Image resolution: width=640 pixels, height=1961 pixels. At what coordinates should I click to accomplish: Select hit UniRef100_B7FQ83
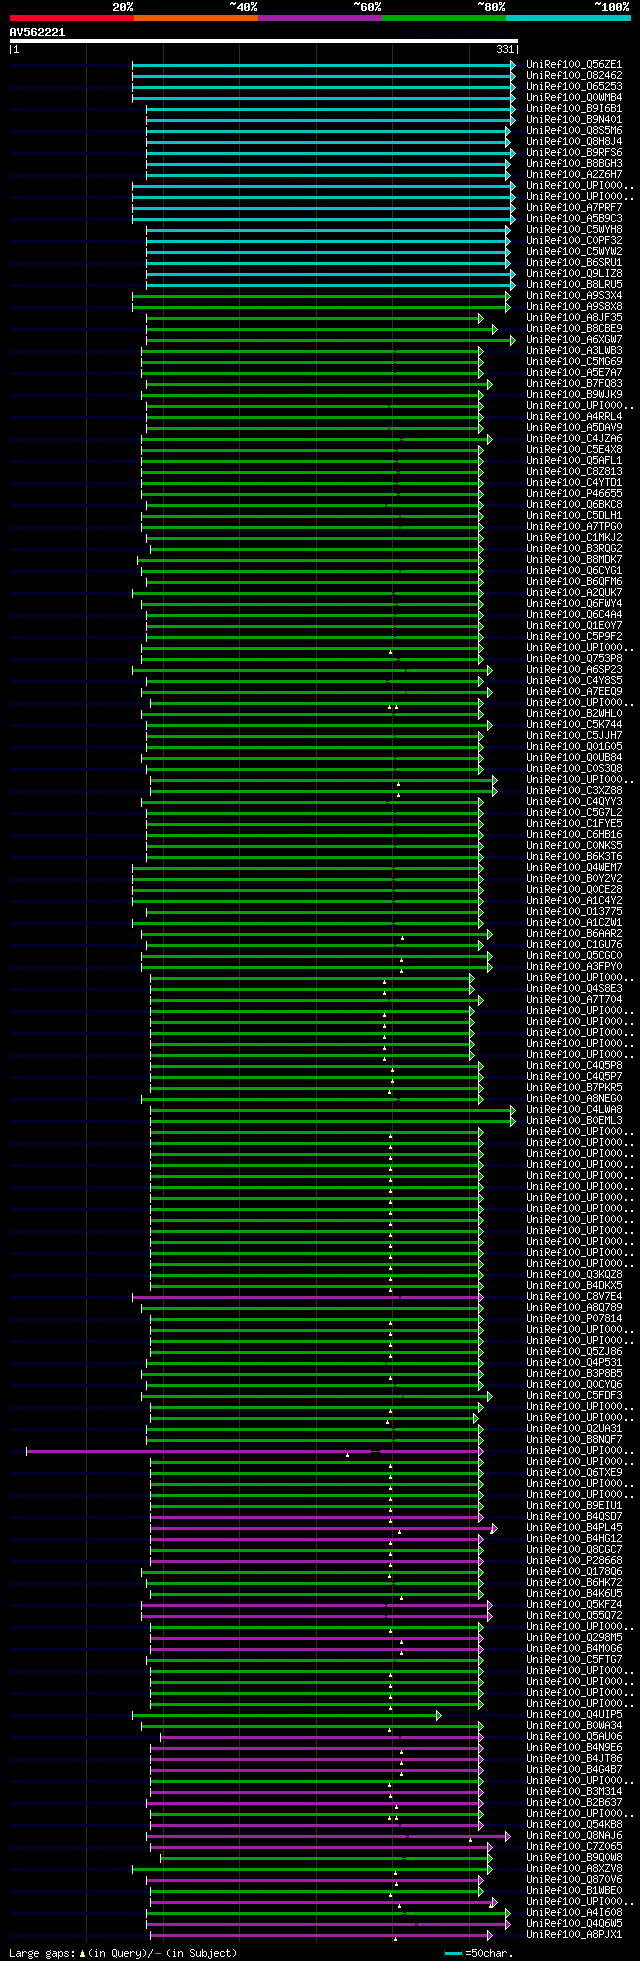pyautogui.click(x=574, y=383)
